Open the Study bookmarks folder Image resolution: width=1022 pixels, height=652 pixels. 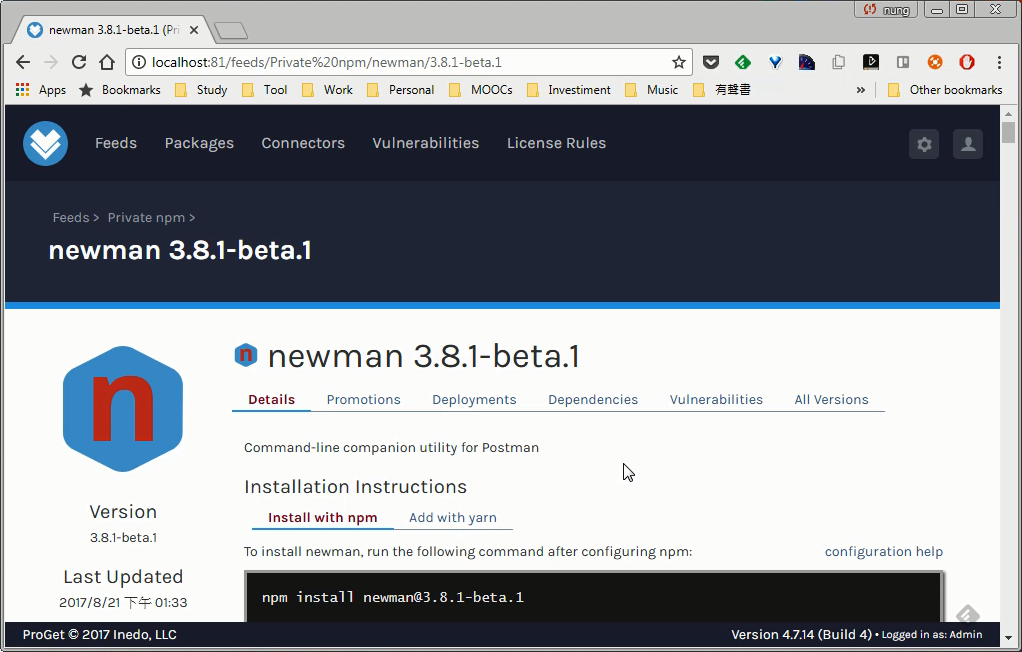[x=201, y=90]
